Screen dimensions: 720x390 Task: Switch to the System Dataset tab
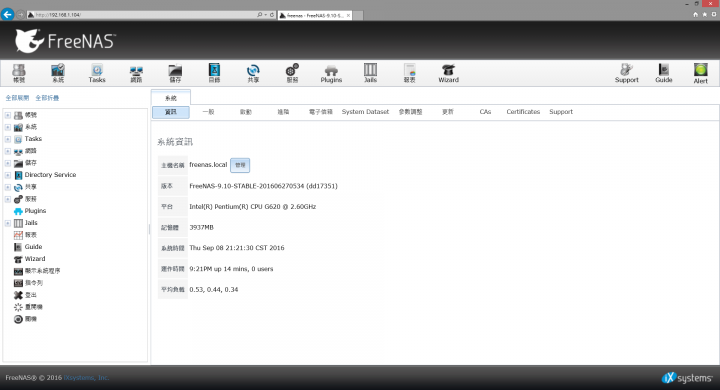(365, 112)
